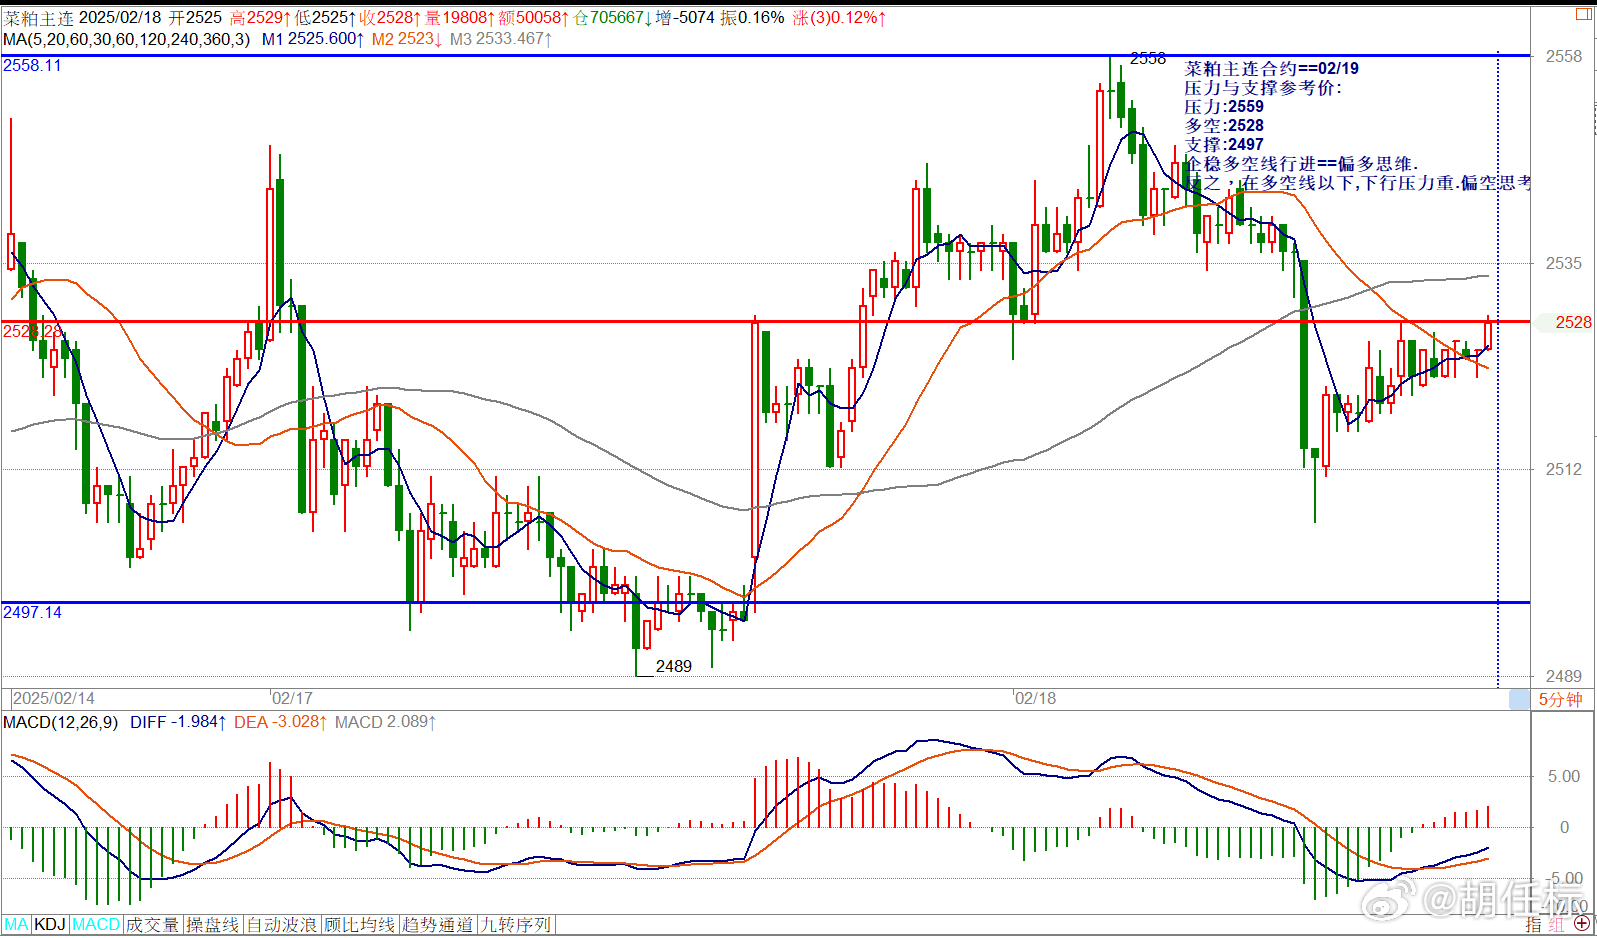Screen dimensions: 1597x938
Task: Switch to the MA indicator tab
Action: pos(16,925)
